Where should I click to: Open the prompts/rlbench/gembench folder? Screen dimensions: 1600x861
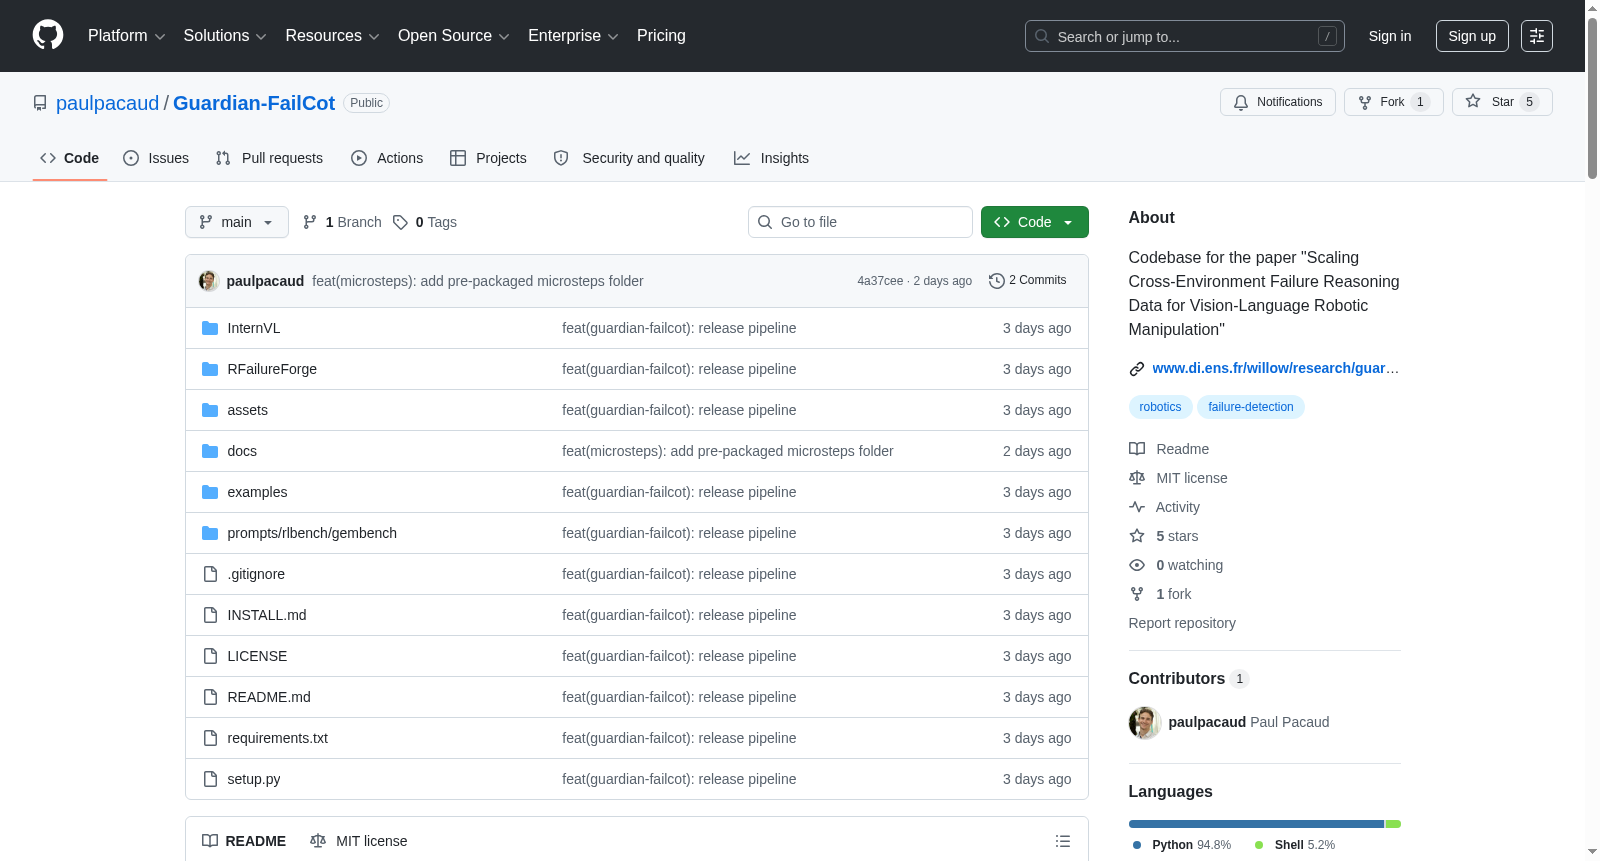tap(312, 533)
